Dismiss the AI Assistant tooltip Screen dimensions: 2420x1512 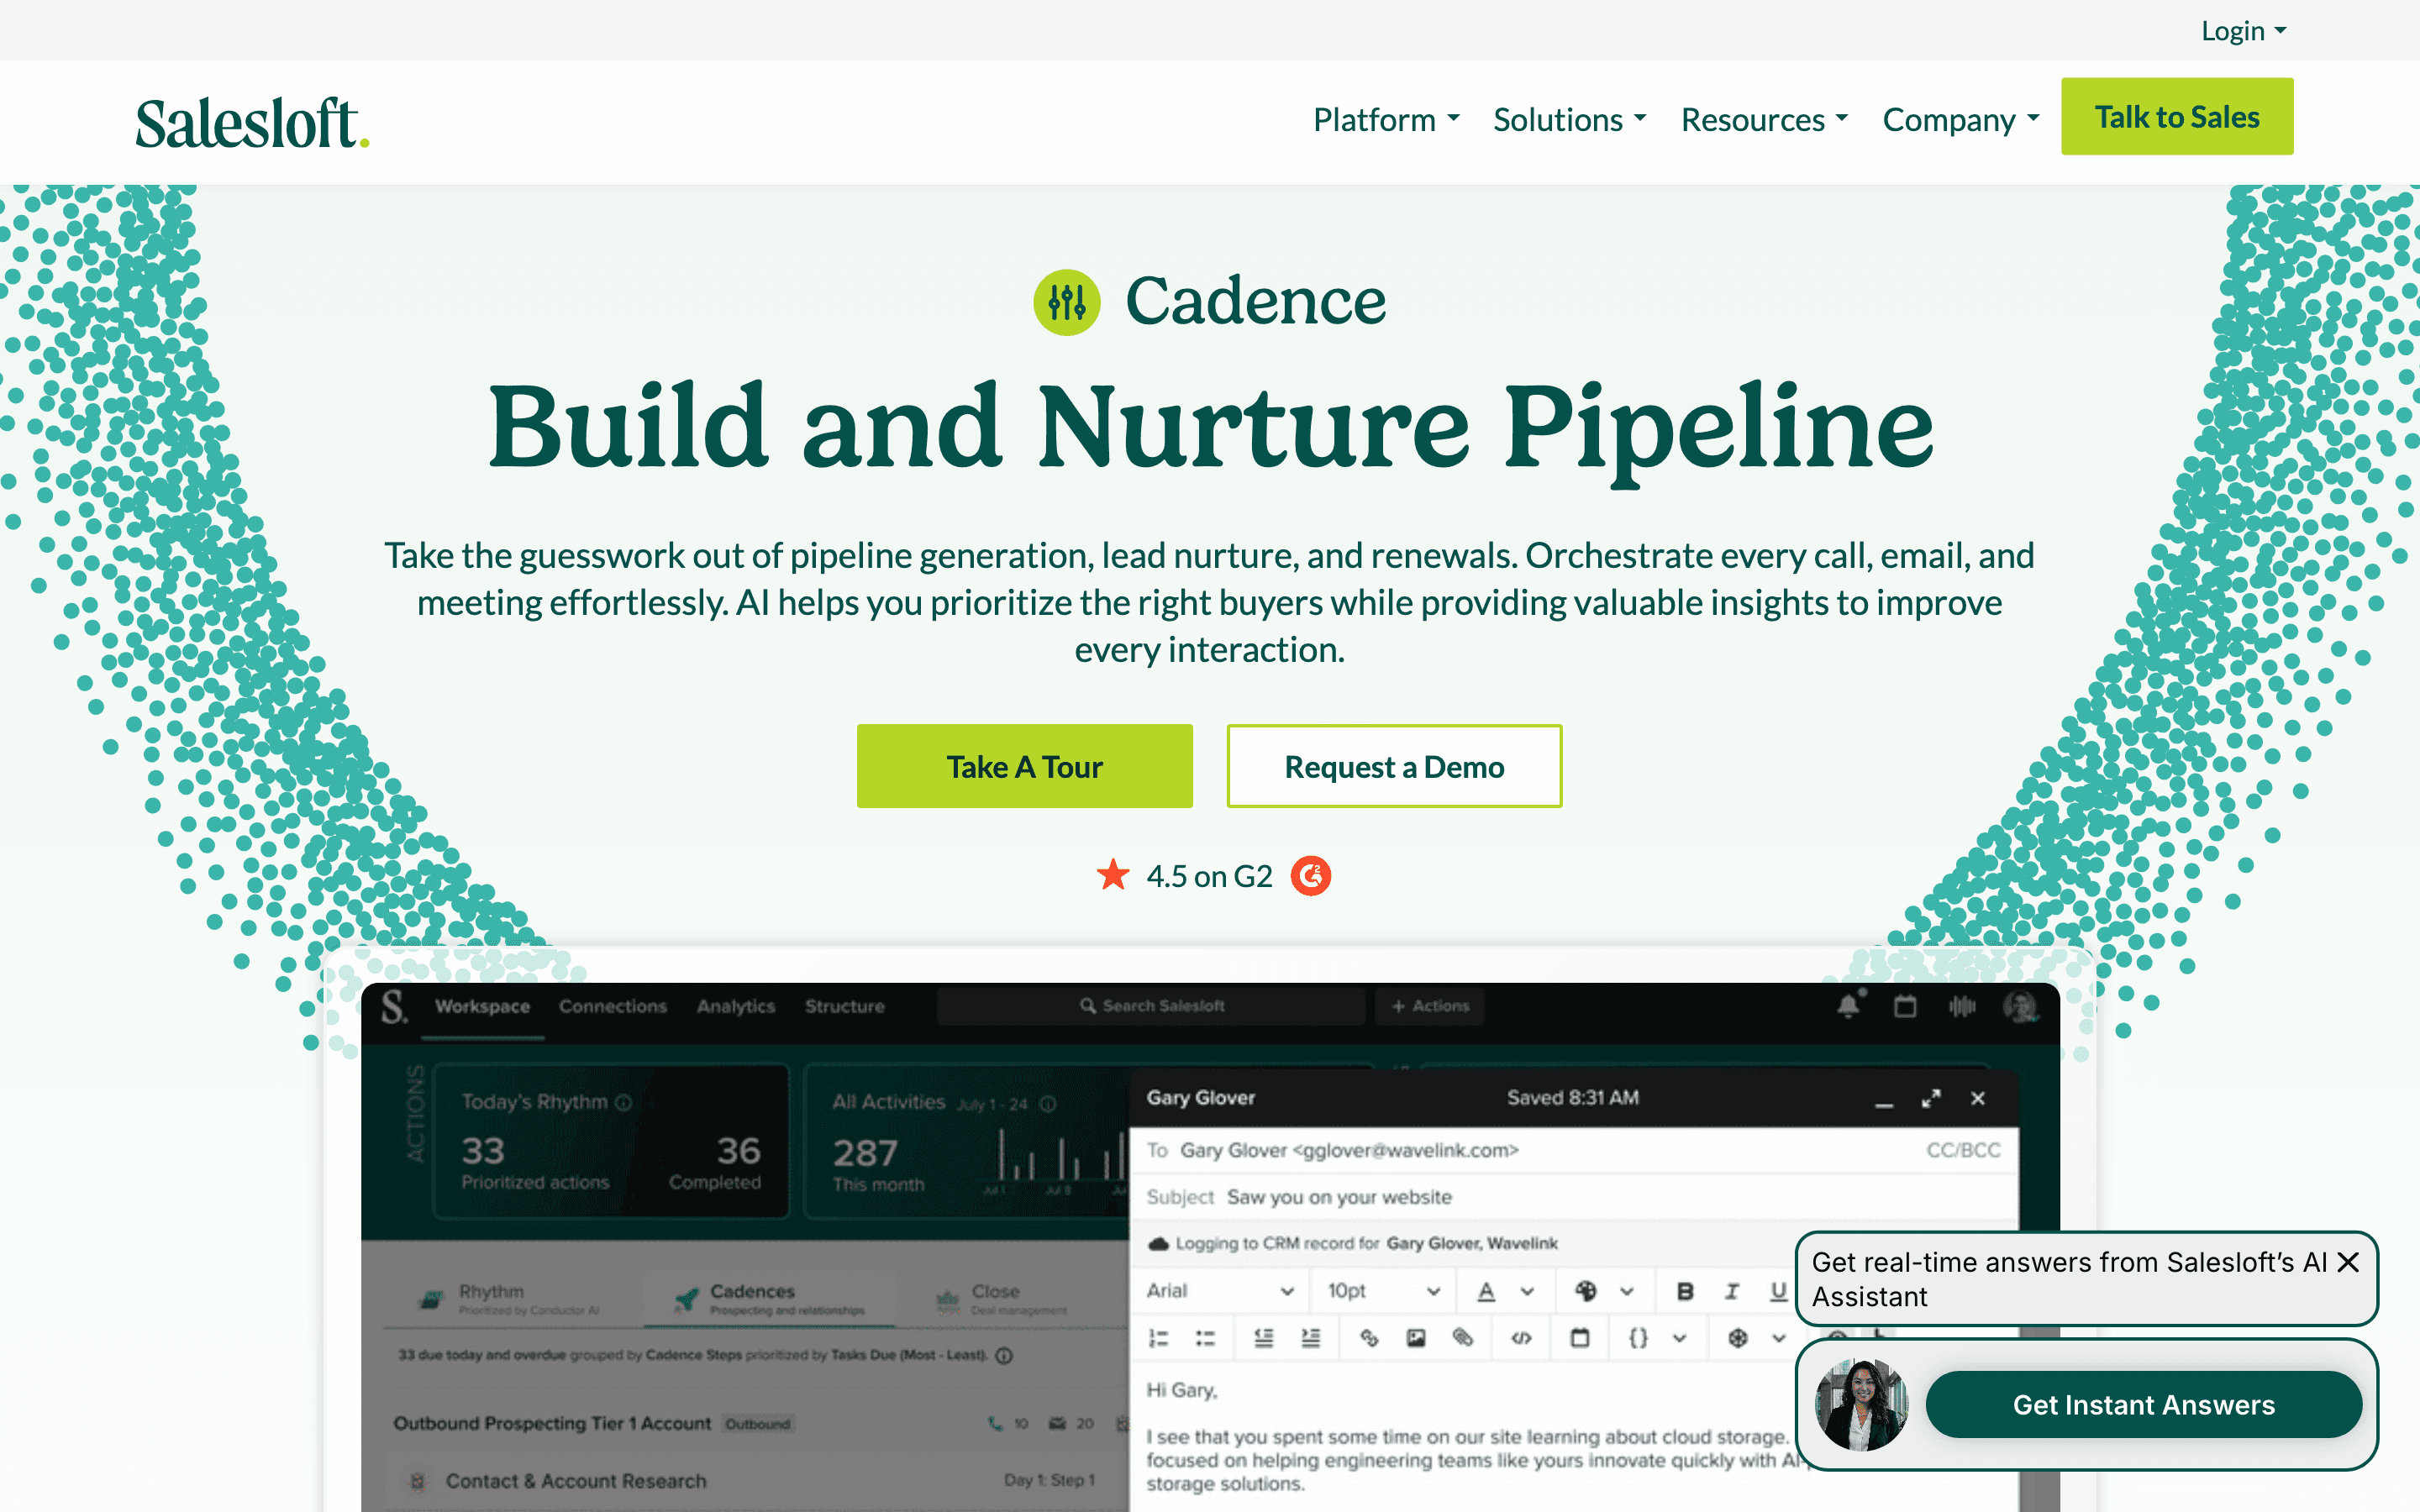(2348, 1262)
